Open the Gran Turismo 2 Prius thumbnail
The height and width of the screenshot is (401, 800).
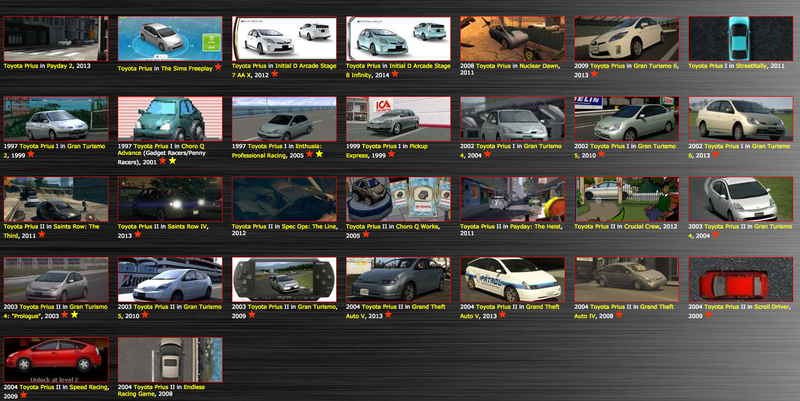pos(56,119)
